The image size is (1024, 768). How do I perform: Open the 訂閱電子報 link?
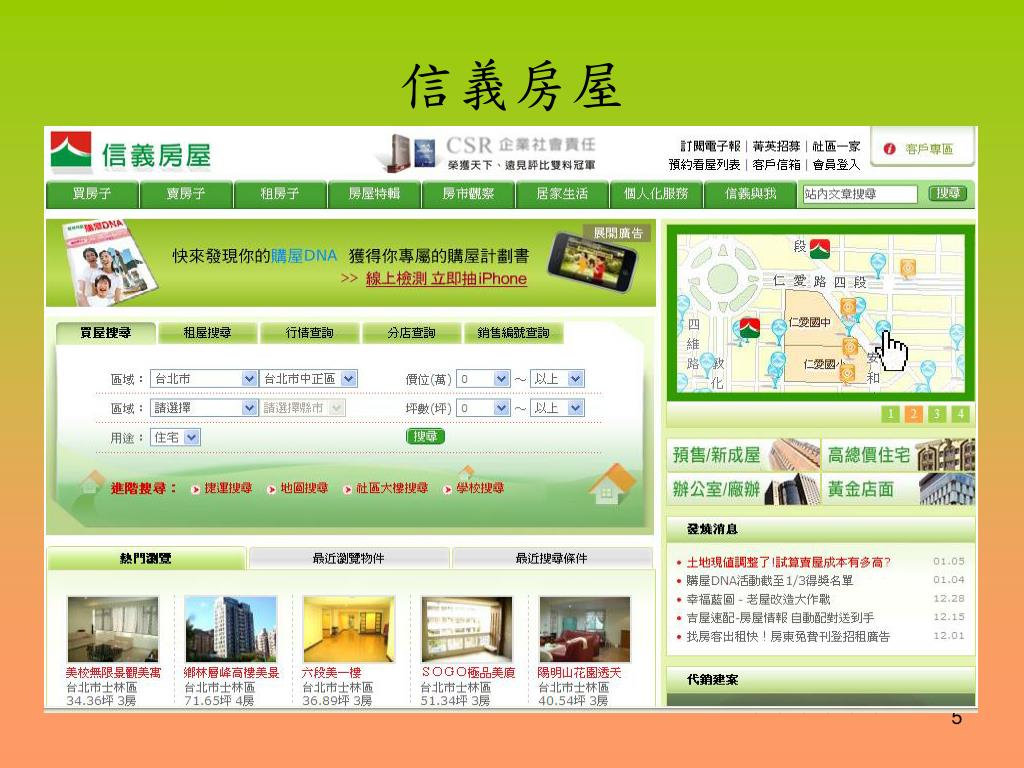click(711, 146)
